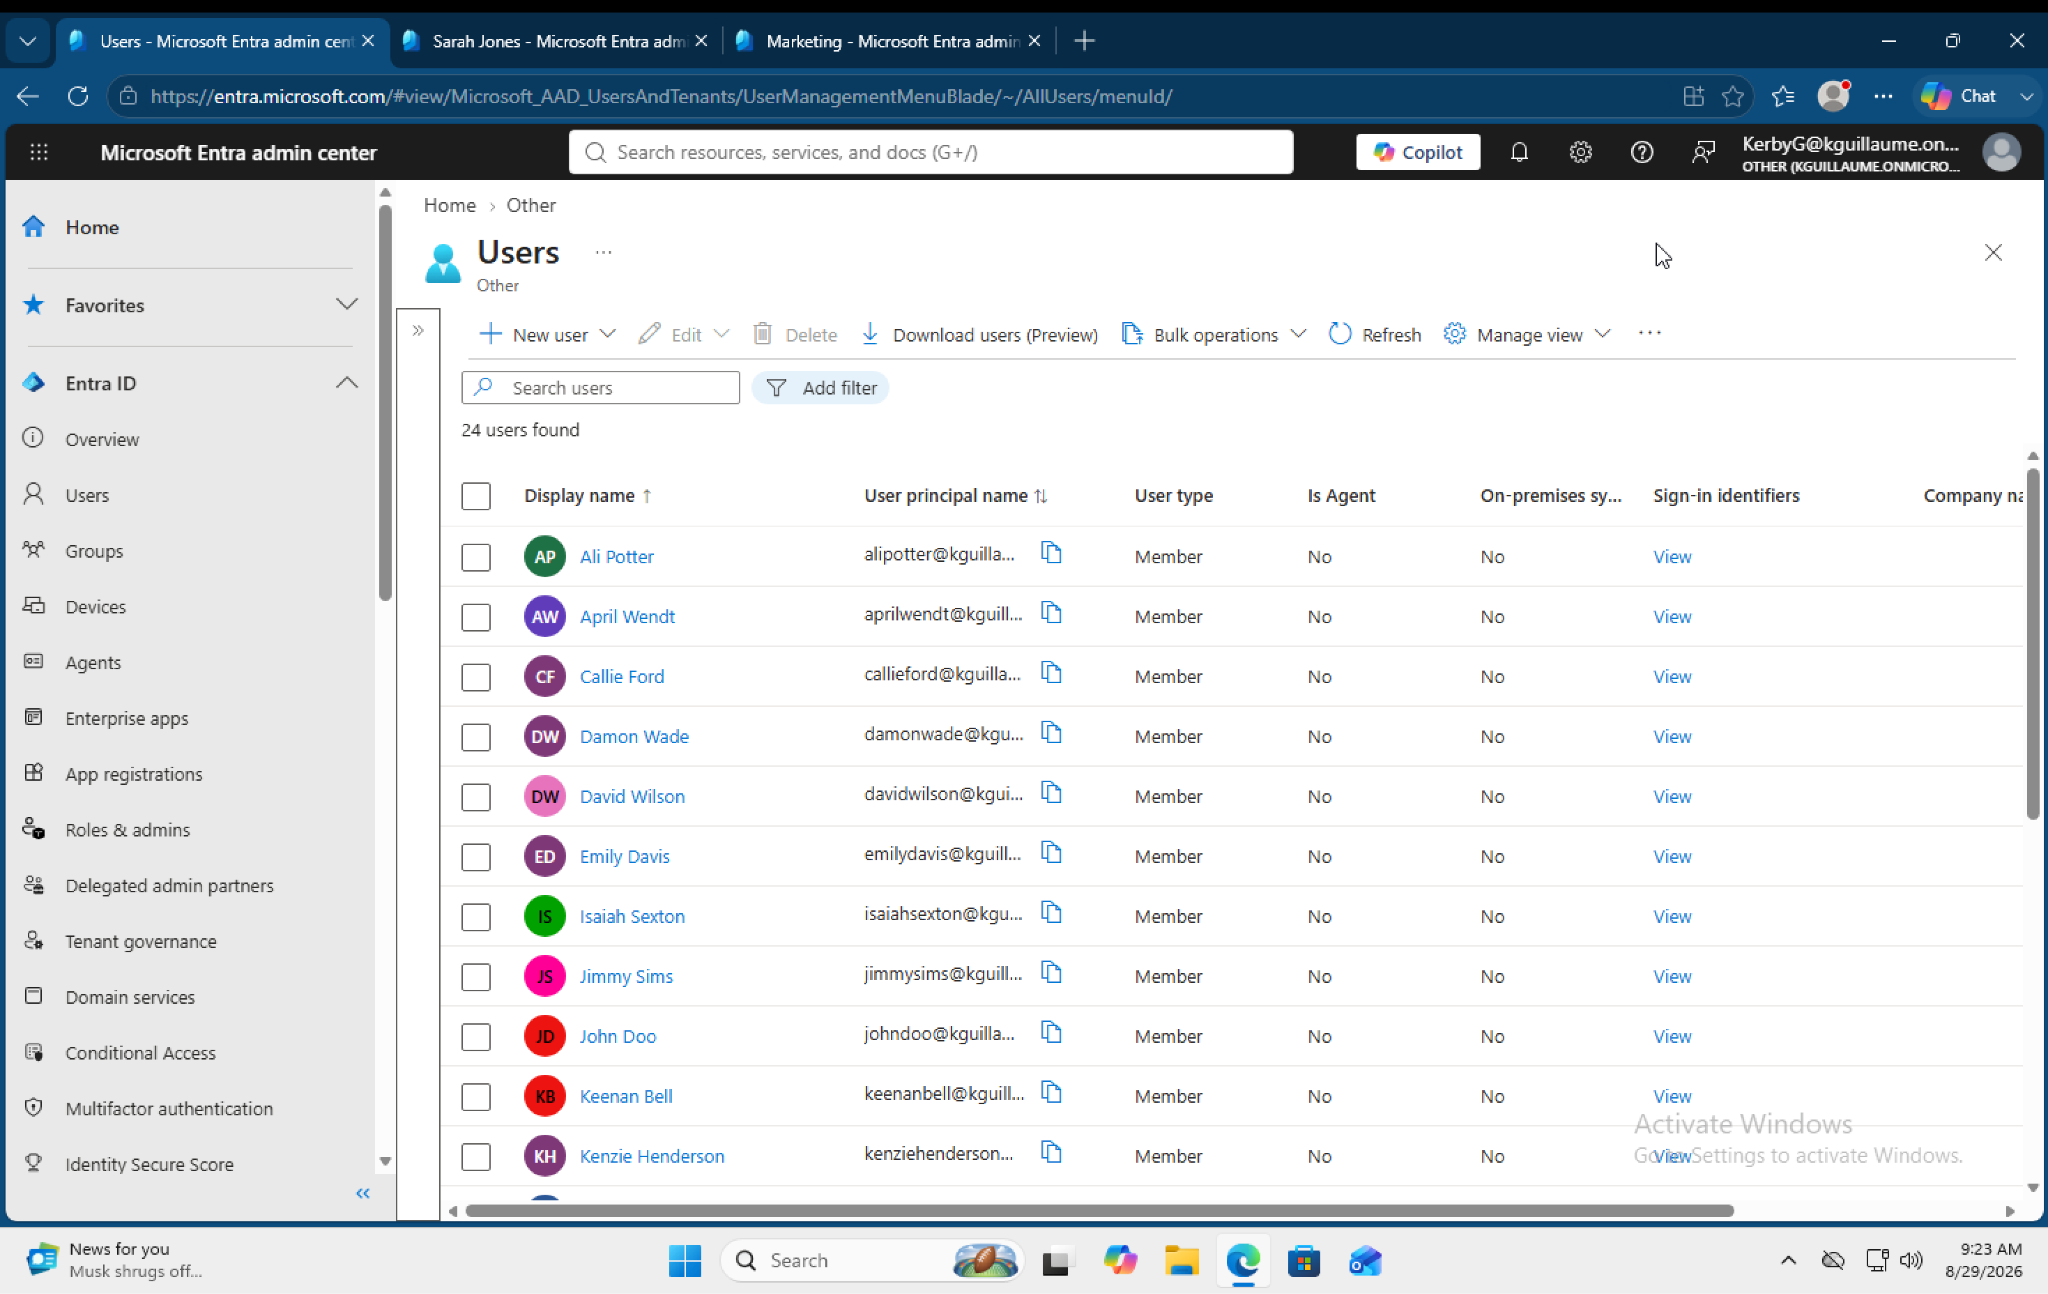The height and width of the screenshot is (1294, 2048).
Task: Check the box for Keenan Bell
Action: point(476,1096)
